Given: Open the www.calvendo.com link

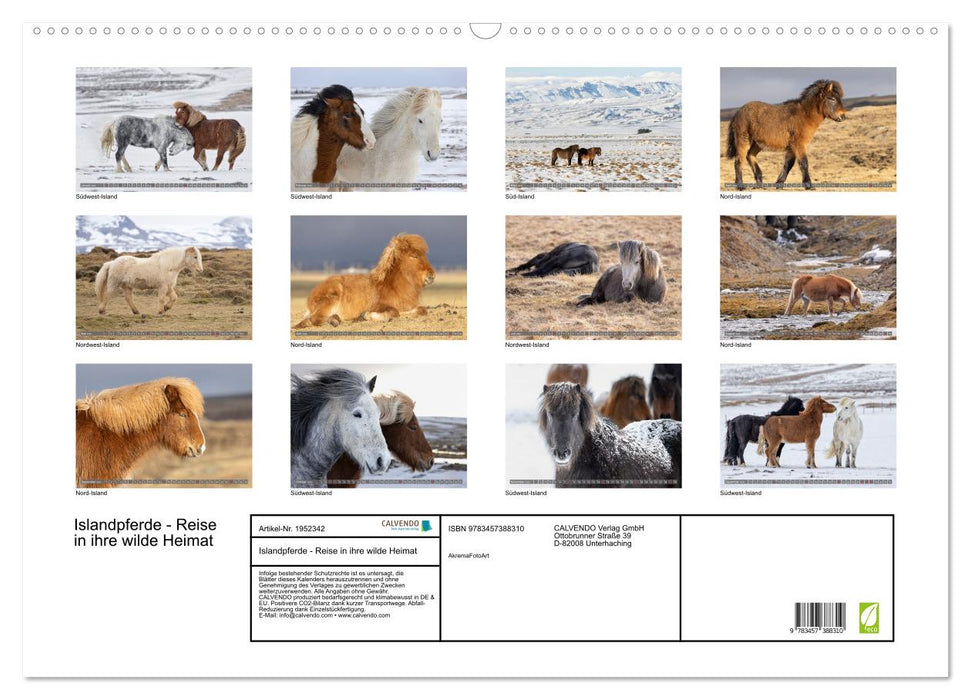Looking at the screenshot, I should [x=364, y=617].
